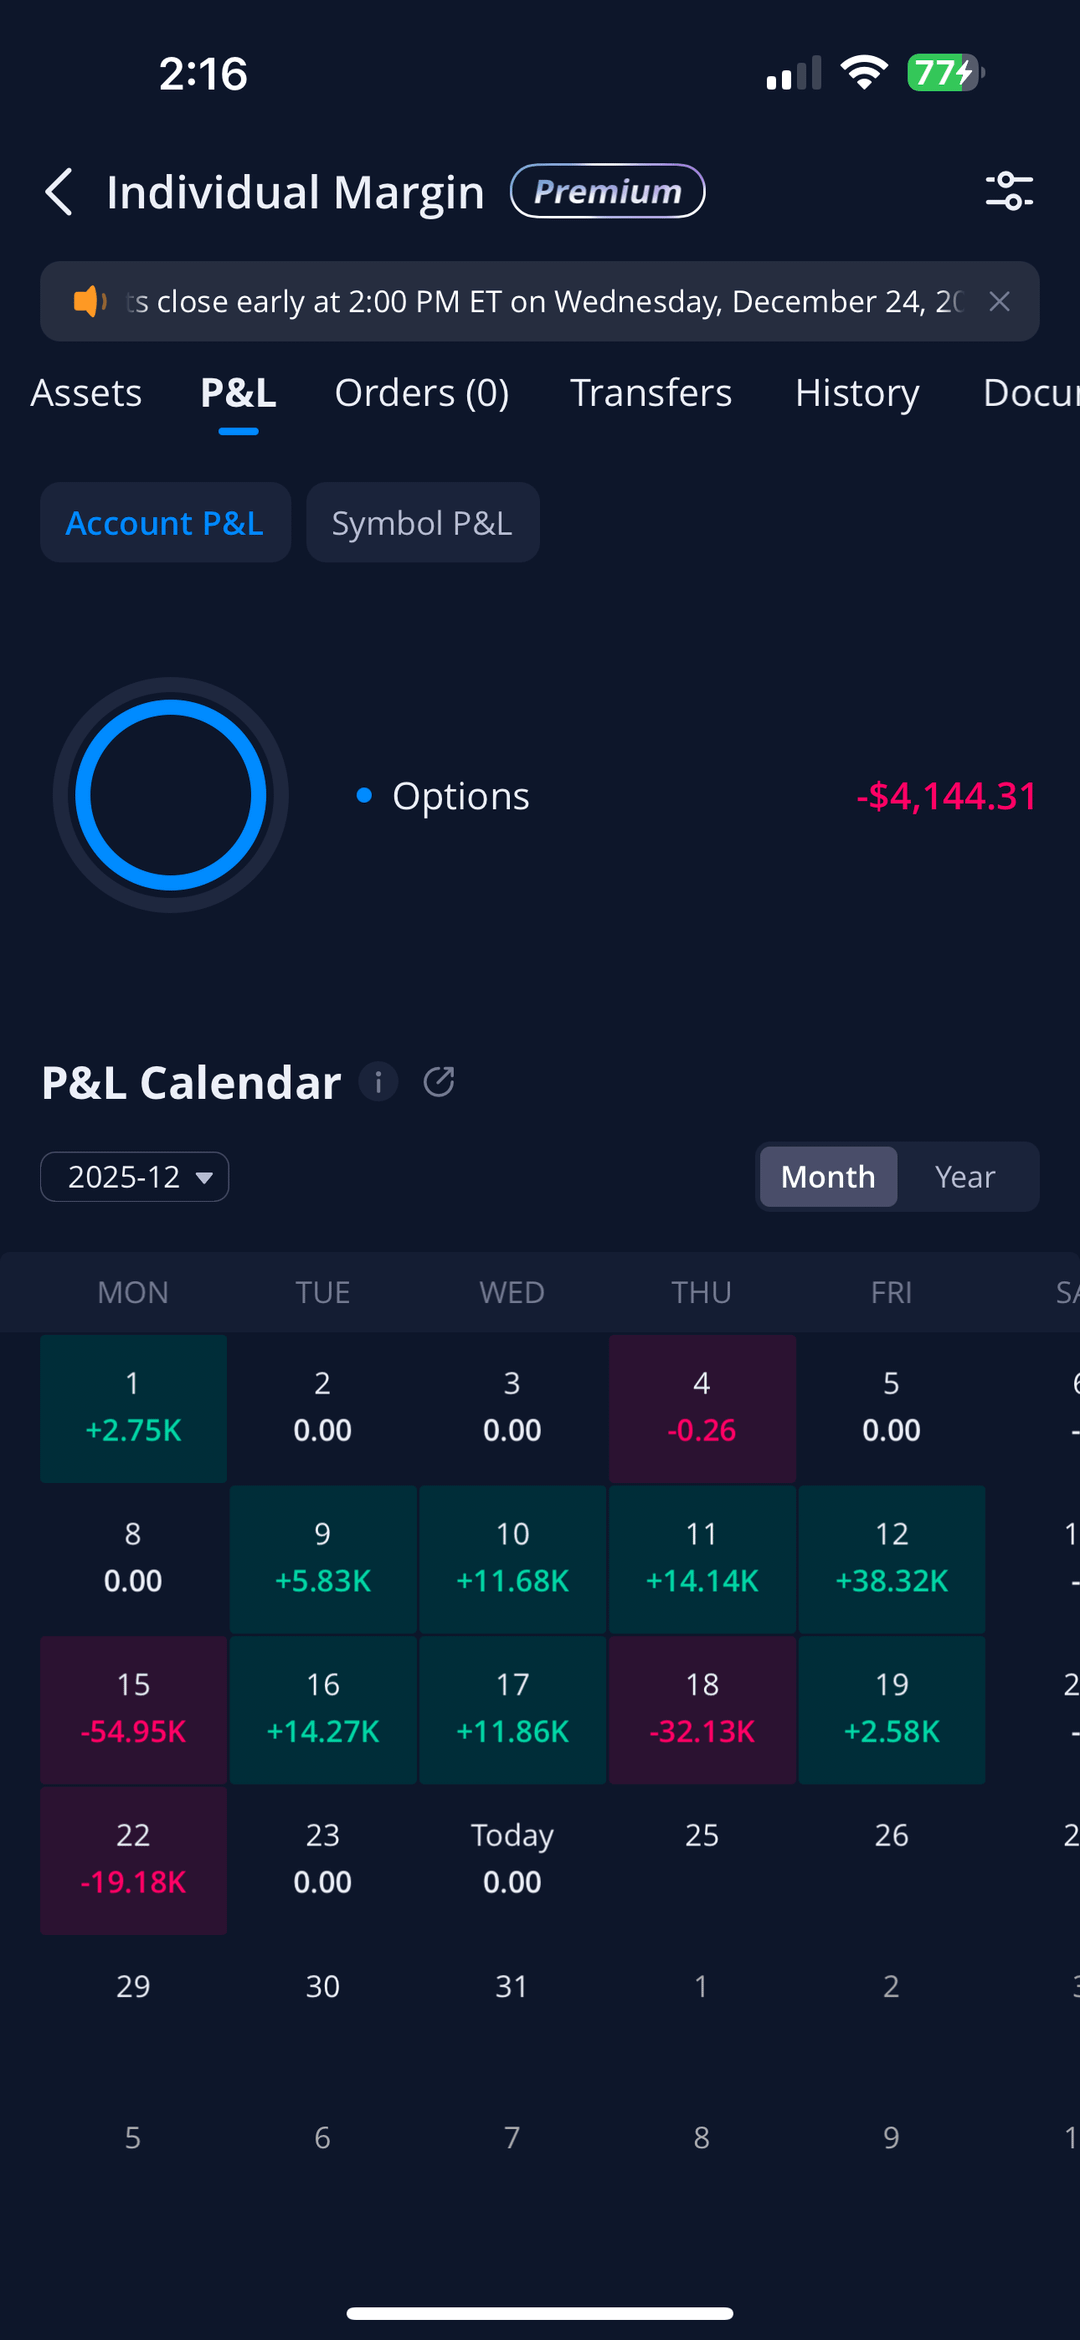
Task: Dismiss the early close notice banner
Action: coord(999,301)
